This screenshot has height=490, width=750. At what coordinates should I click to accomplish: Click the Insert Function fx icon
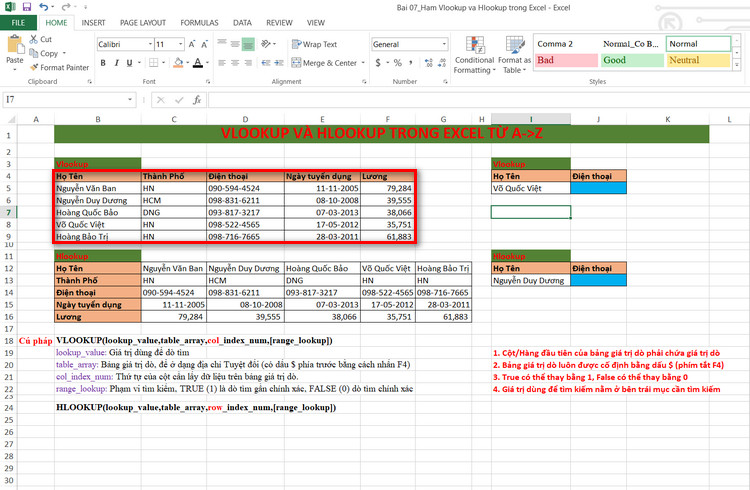(x=197, y=100)
